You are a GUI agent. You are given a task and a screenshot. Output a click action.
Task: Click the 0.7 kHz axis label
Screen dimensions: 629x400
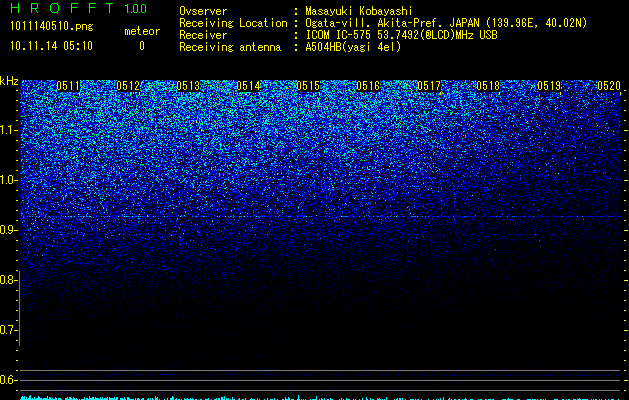click(7, 330)
